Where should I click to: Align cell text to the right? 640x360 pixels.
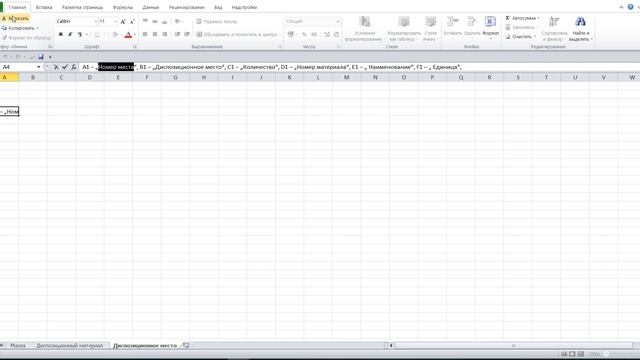coord(165,34)
